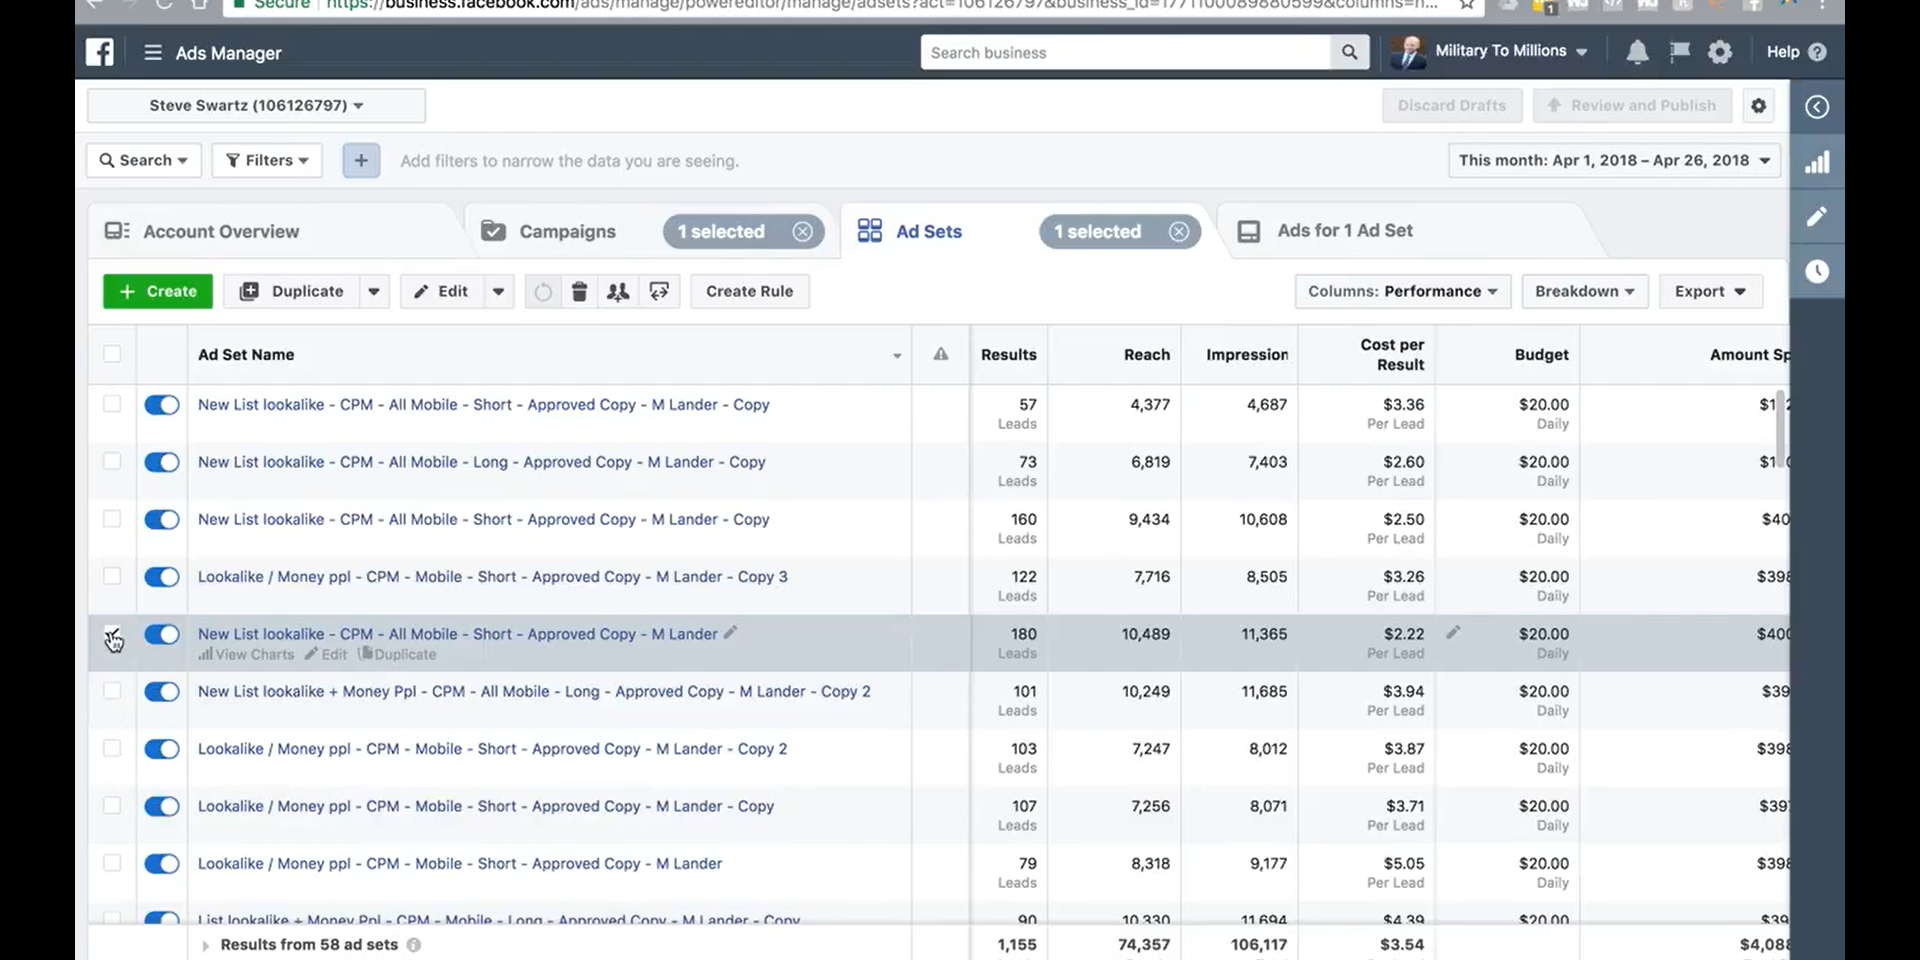Check the box for row with 57 leads
Screen dimensions: 1920x960
(x=112, y=404)
